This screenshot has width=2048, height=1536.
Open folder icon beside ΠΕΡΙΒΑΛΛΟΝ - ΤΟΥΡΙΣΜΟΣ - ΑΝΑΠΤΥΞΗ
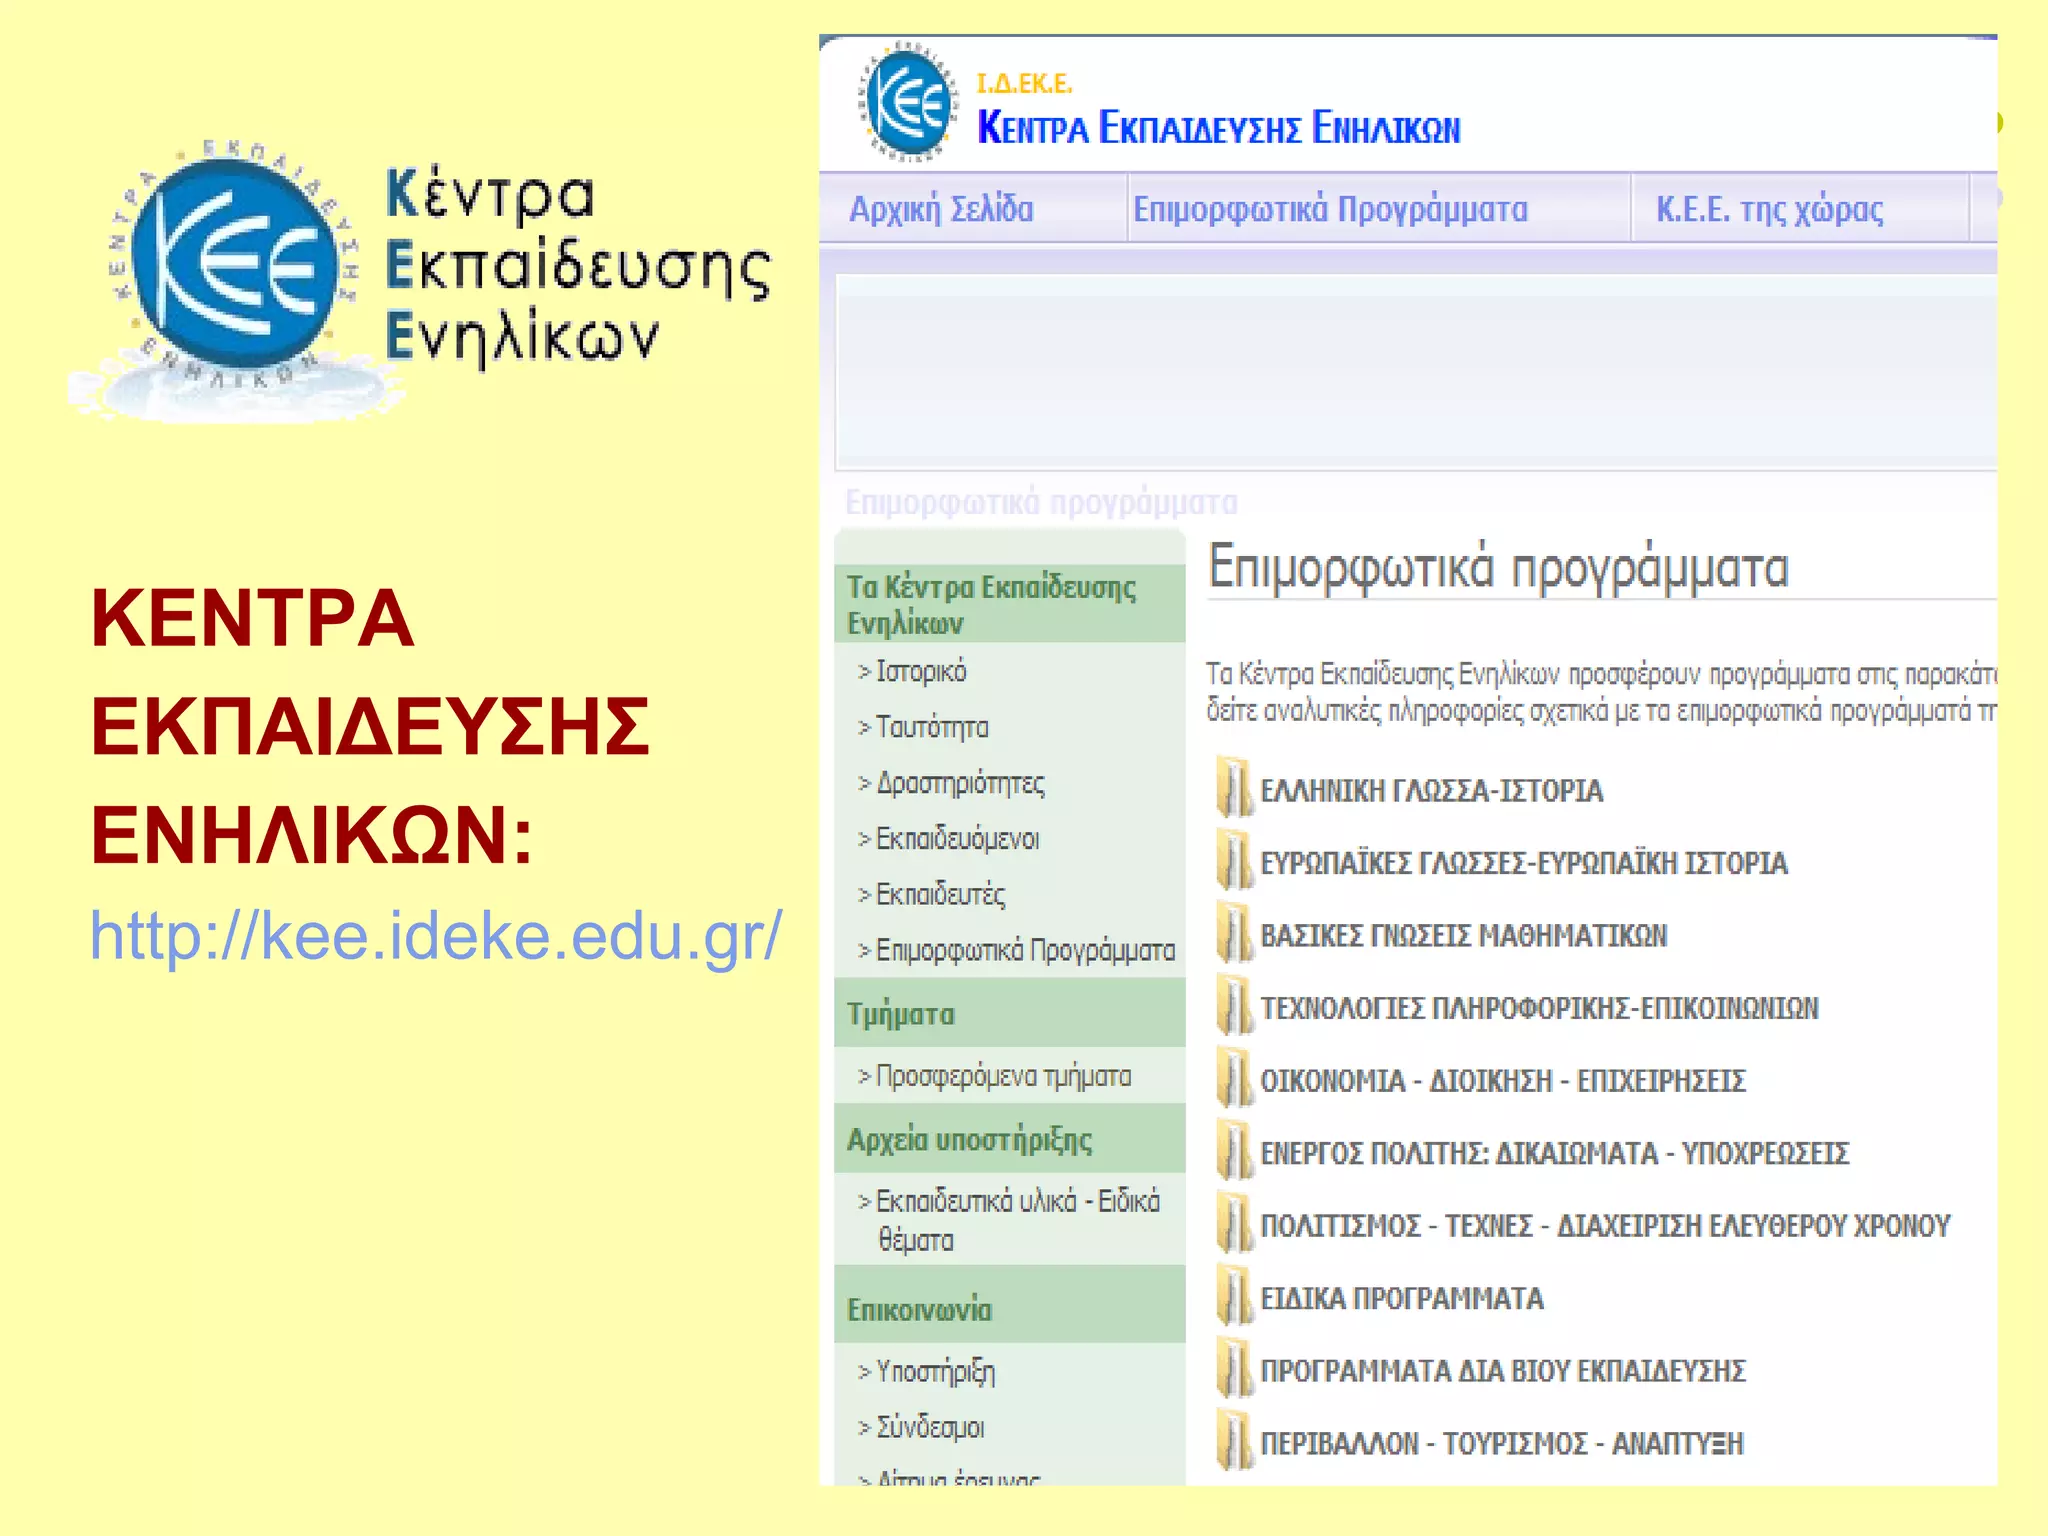click(x=1234, y=1441)
